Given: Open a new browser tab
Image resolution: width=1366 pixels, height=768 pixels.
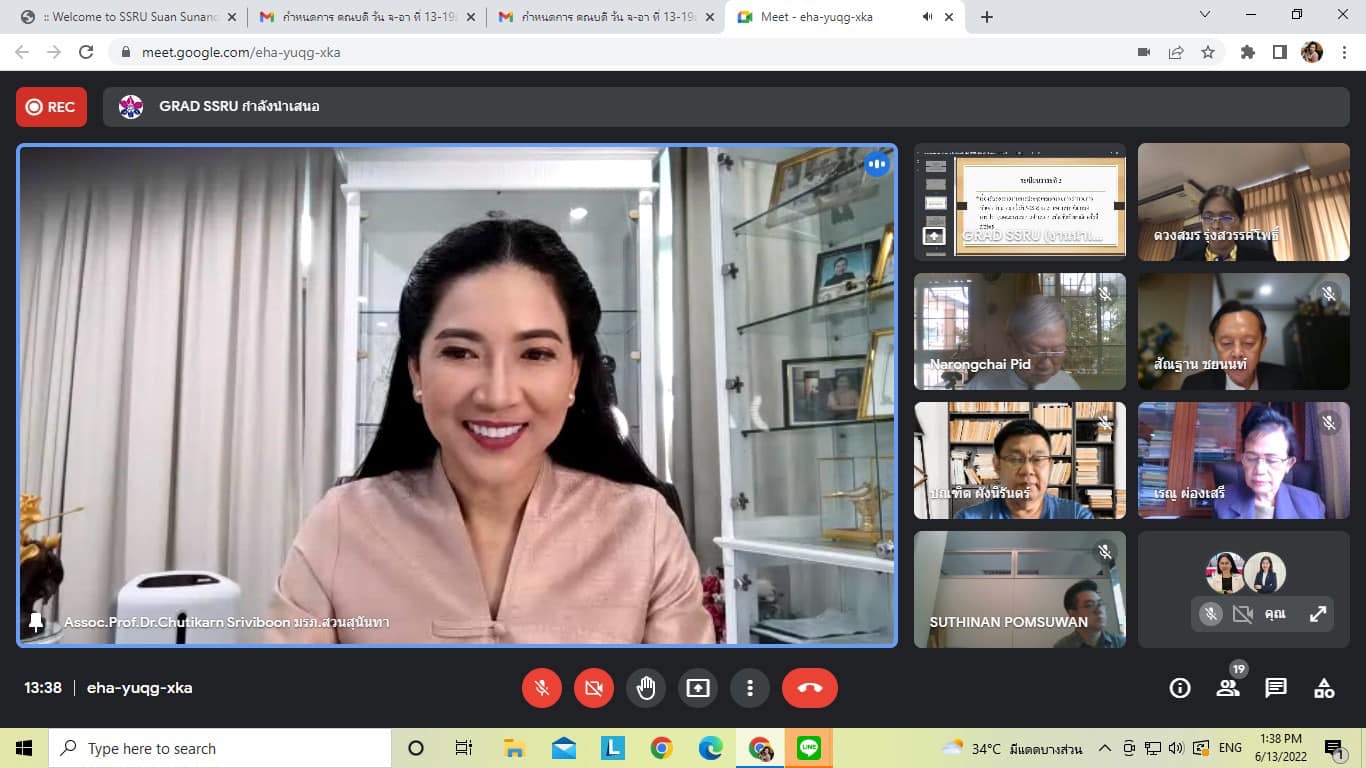Looking at the screenshot, I should click(x=987, y=17).
